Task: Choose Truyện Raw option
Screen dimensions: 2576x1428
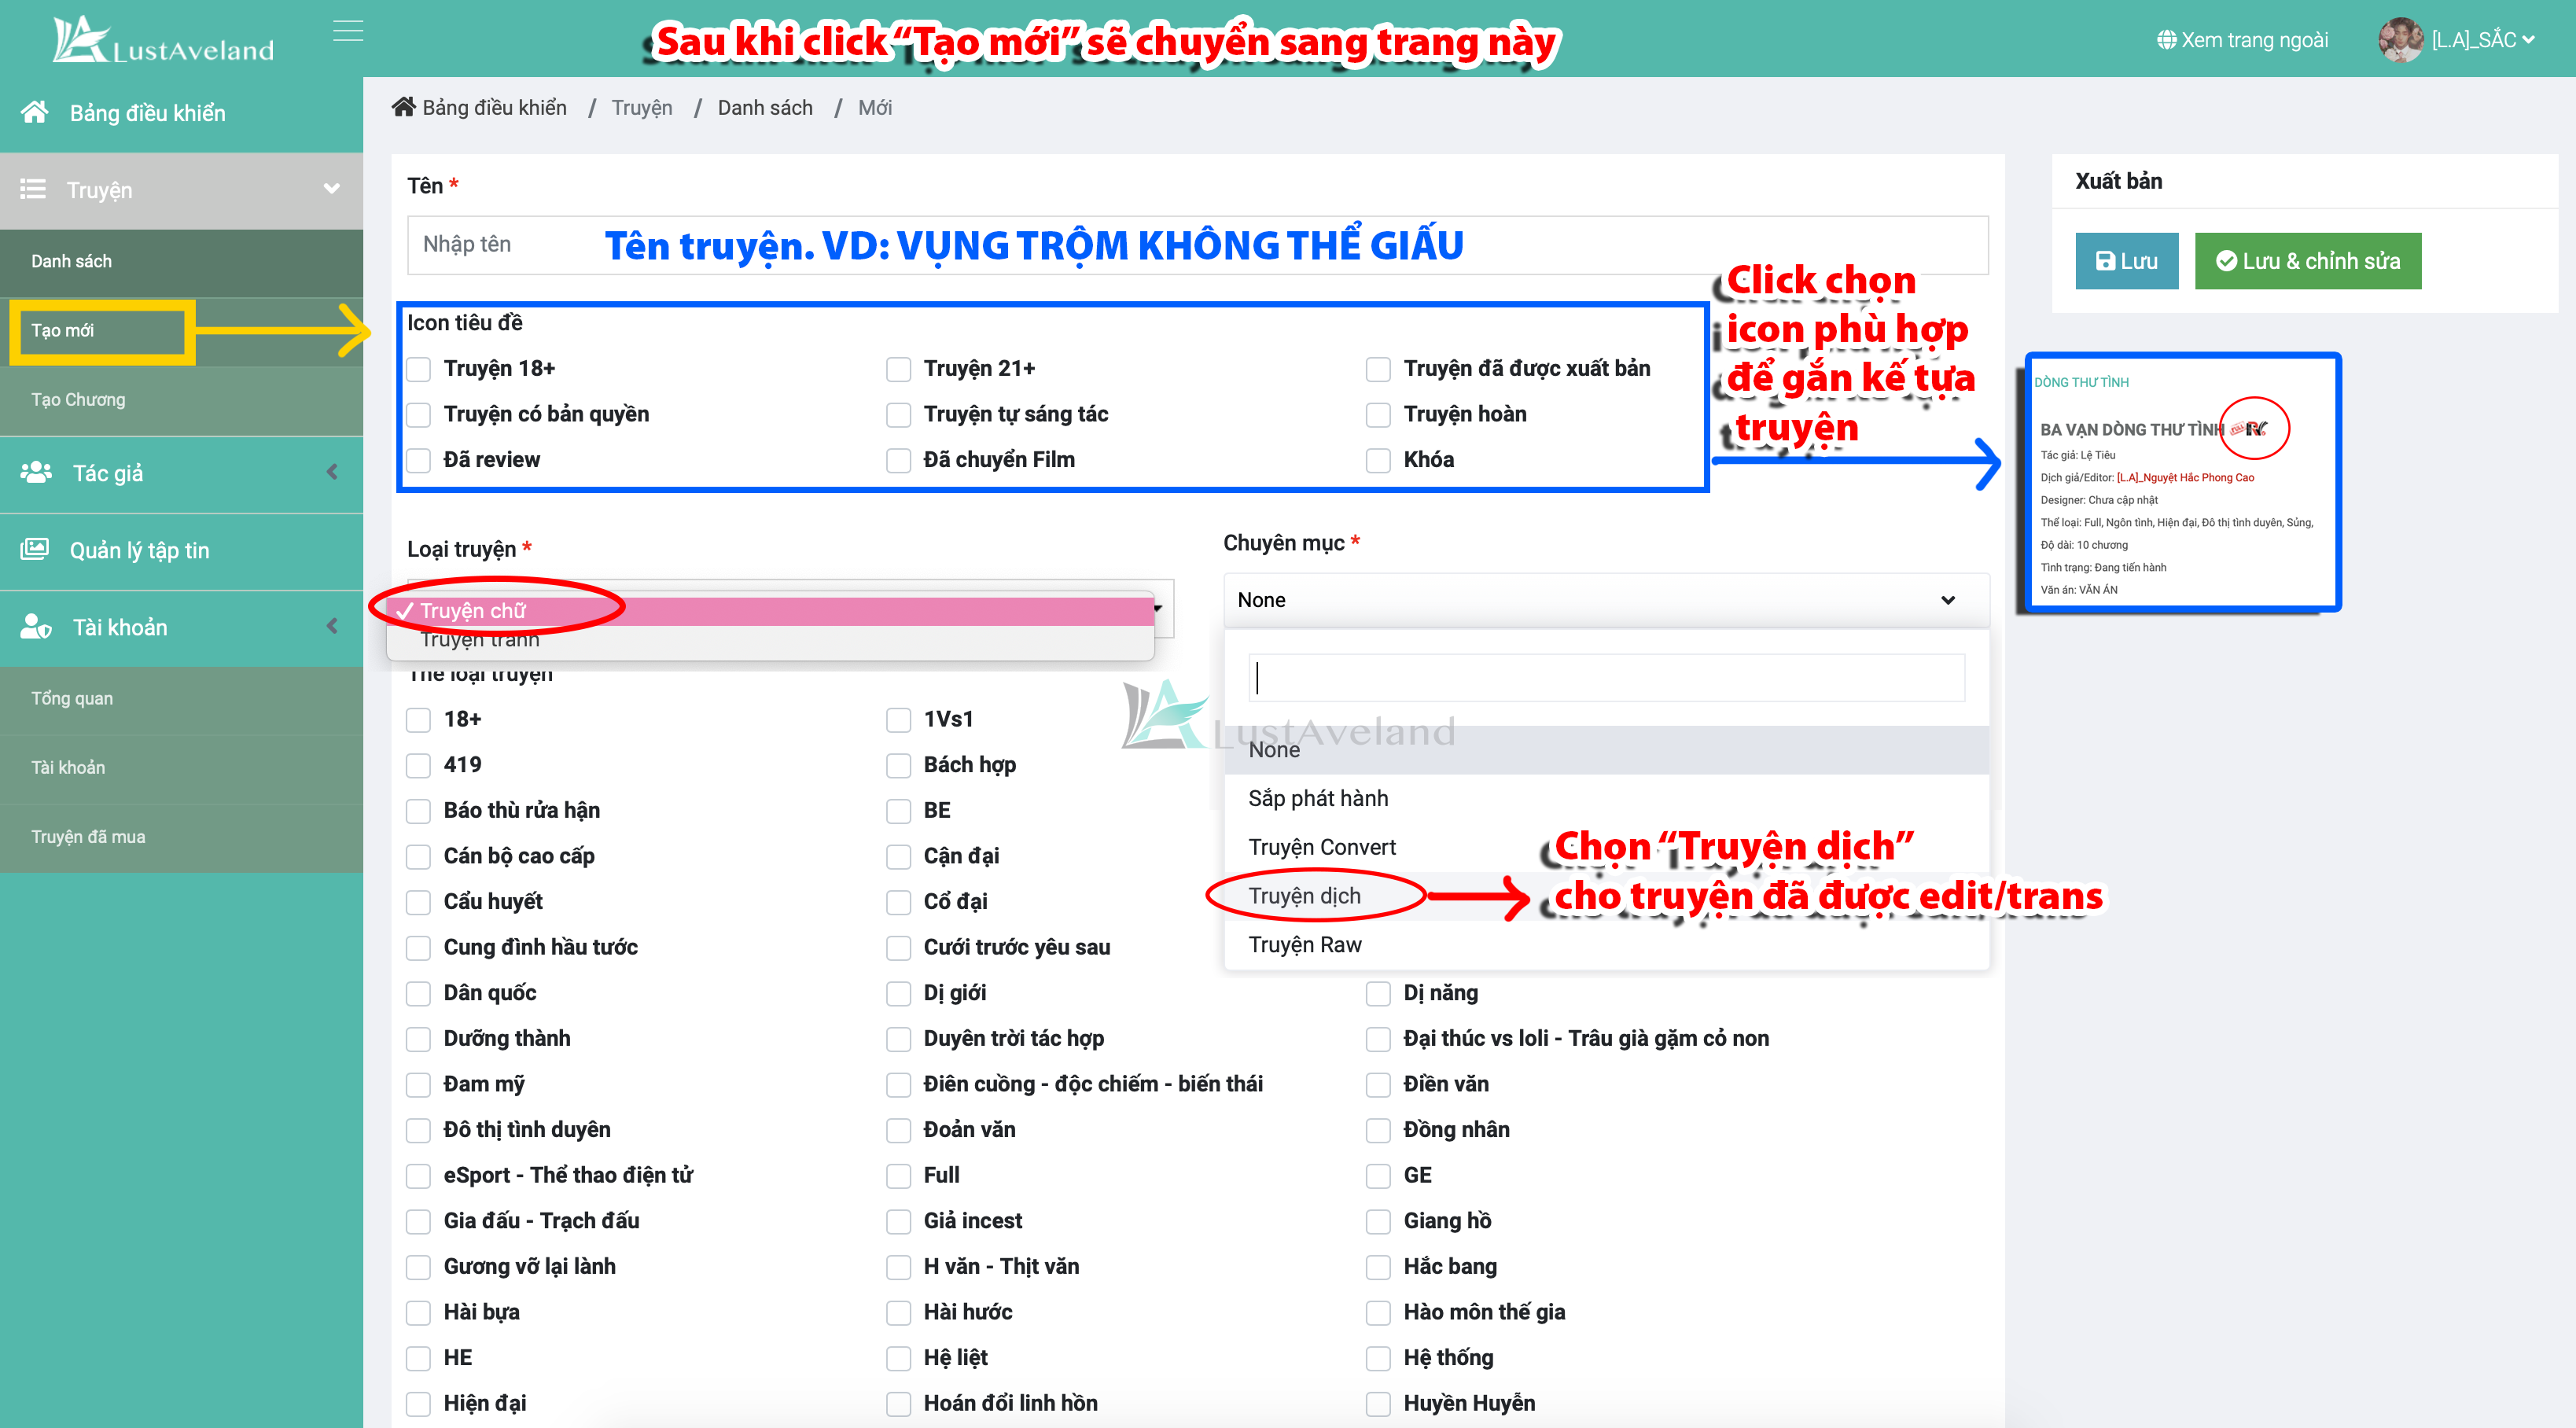Action: [x=1606, y=945]
